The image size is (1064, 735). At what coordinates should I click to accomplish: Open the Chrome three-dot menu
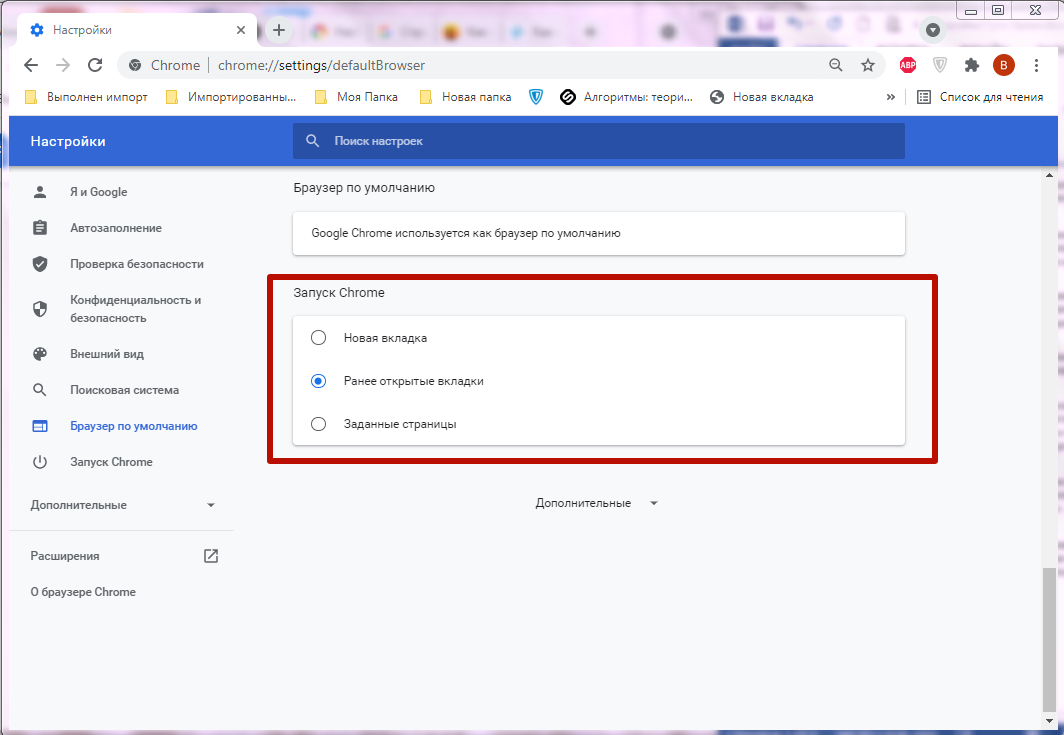(1035, 65)
